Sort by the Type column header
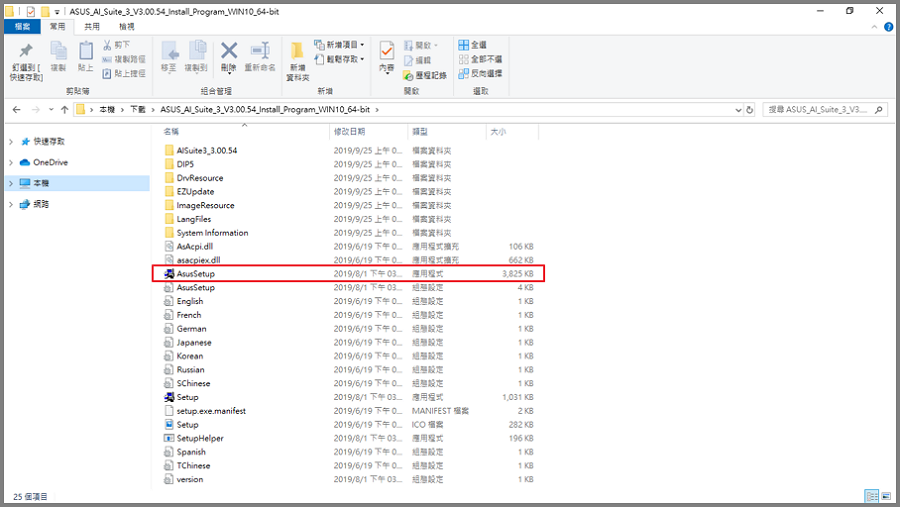This screenshot has height=507, width=900. point(447,132)
